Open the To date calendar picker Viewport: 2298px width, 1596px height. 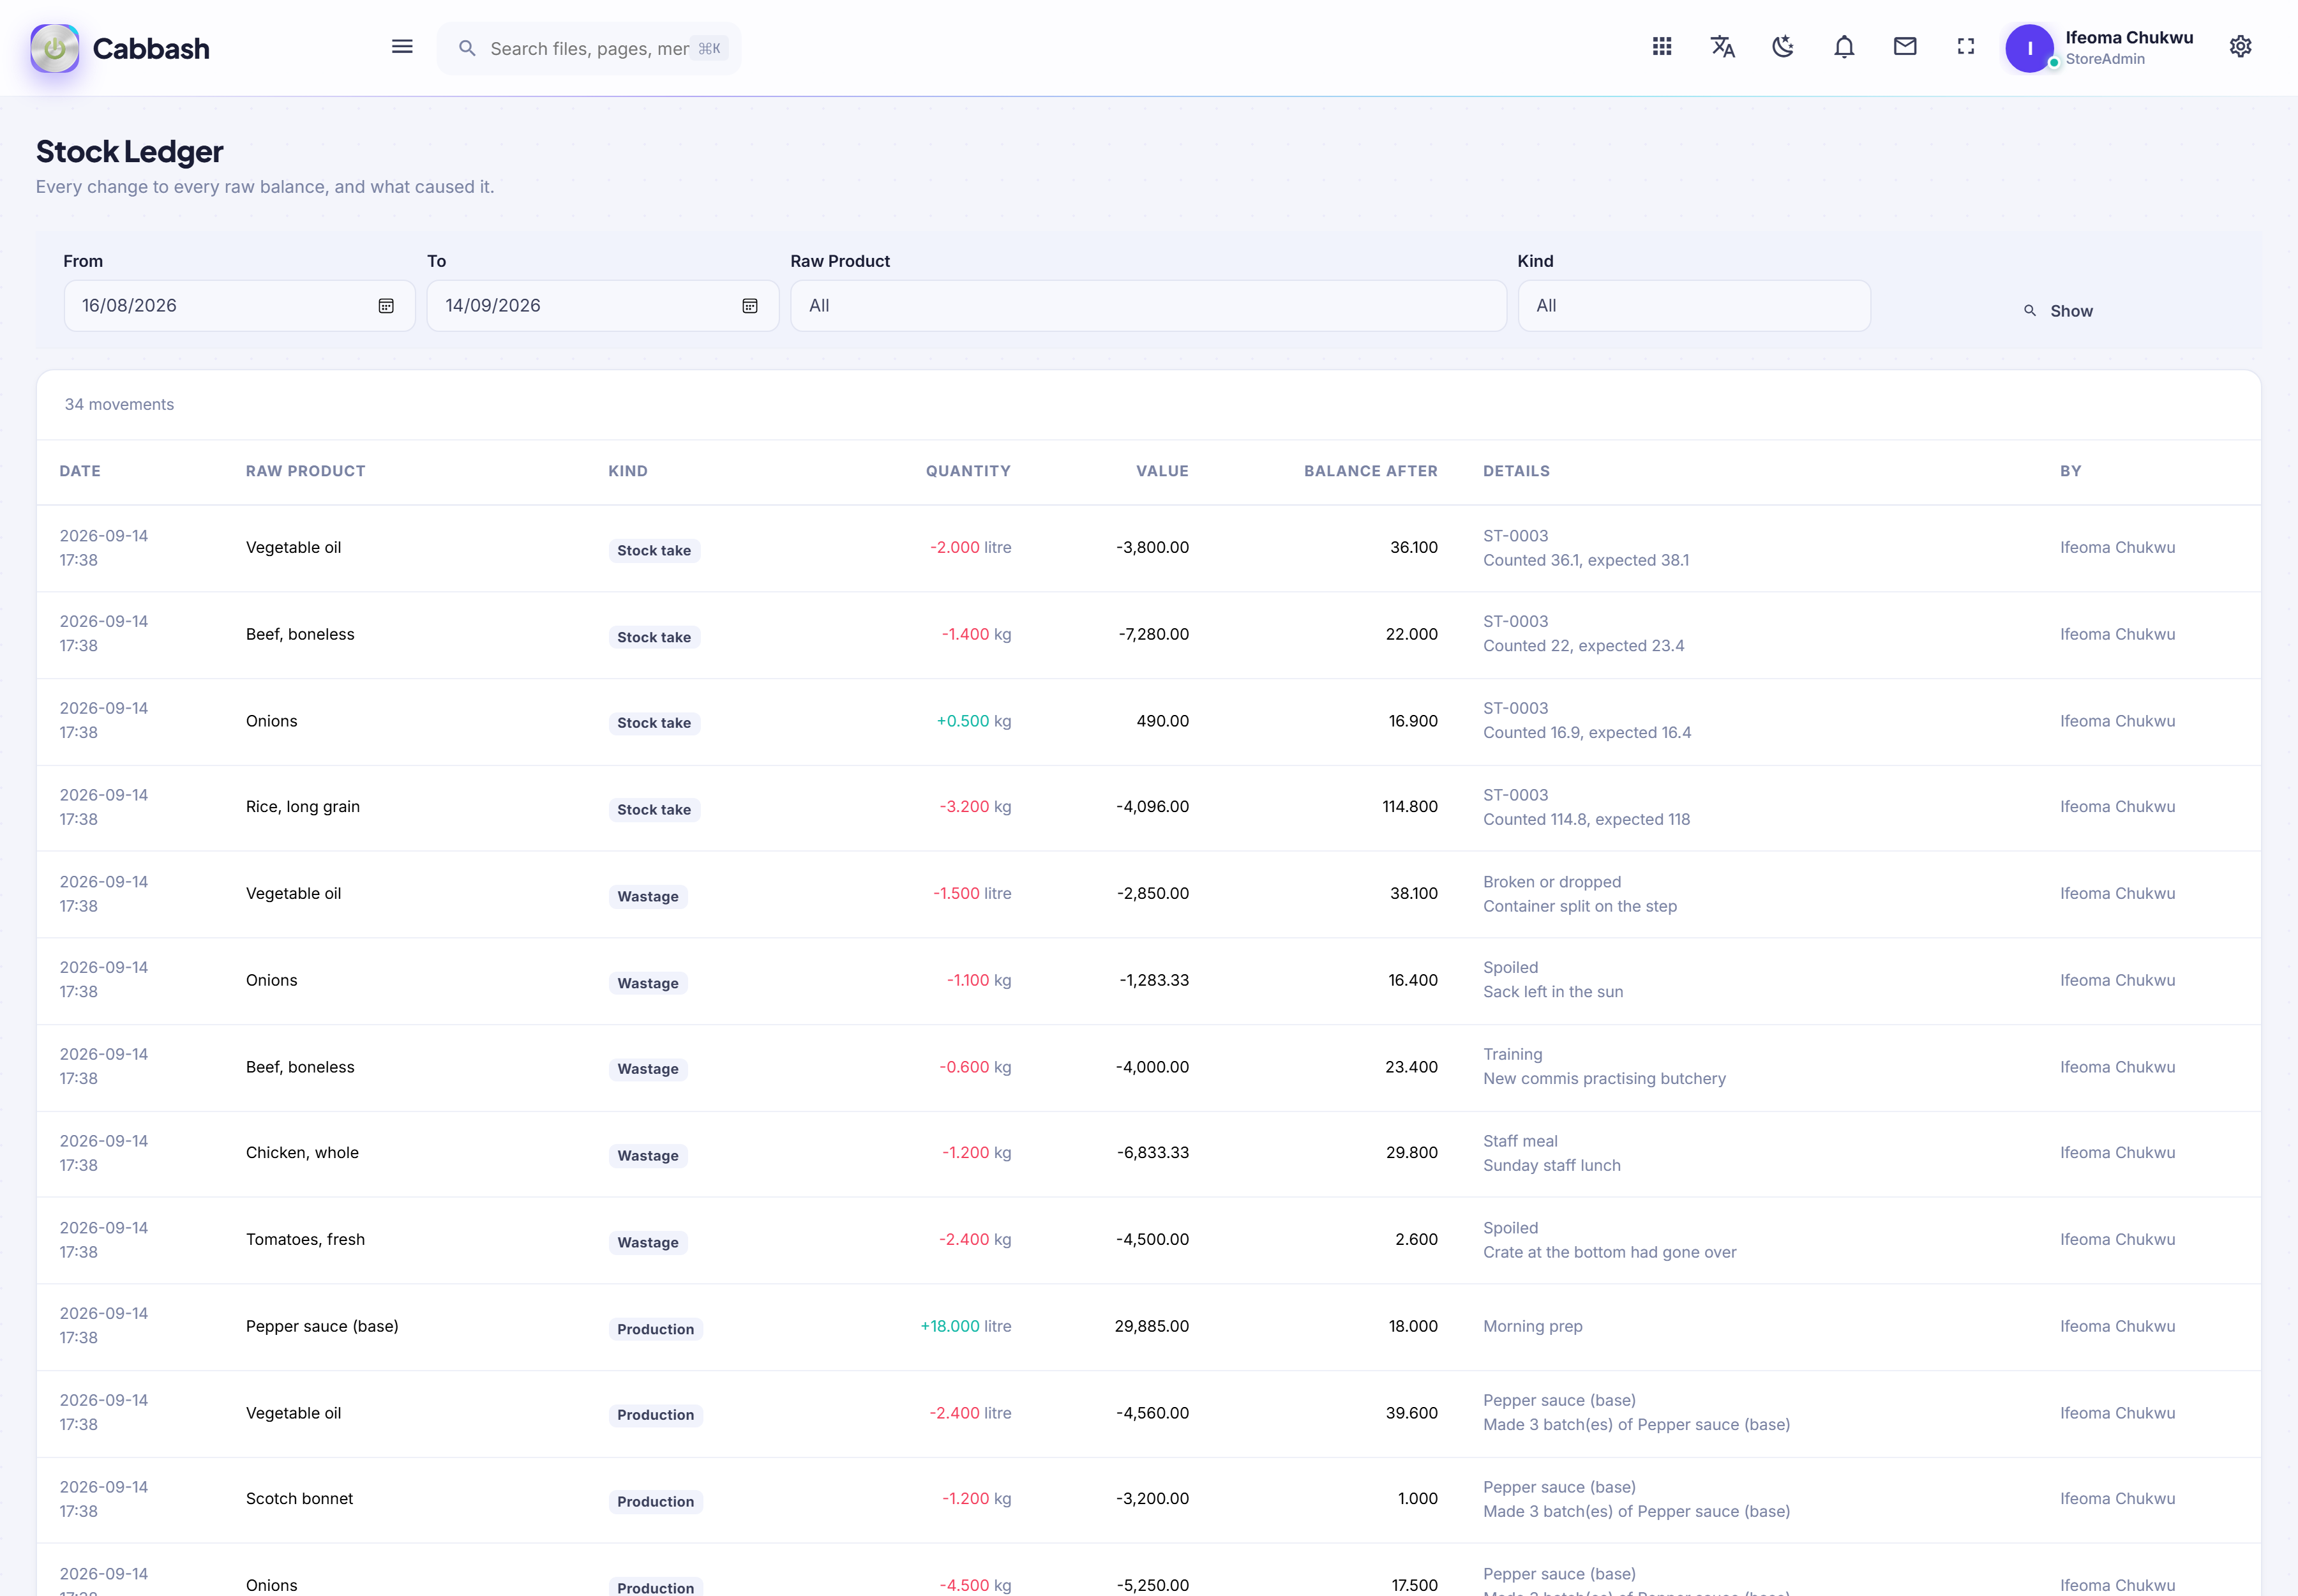(750, 306)
